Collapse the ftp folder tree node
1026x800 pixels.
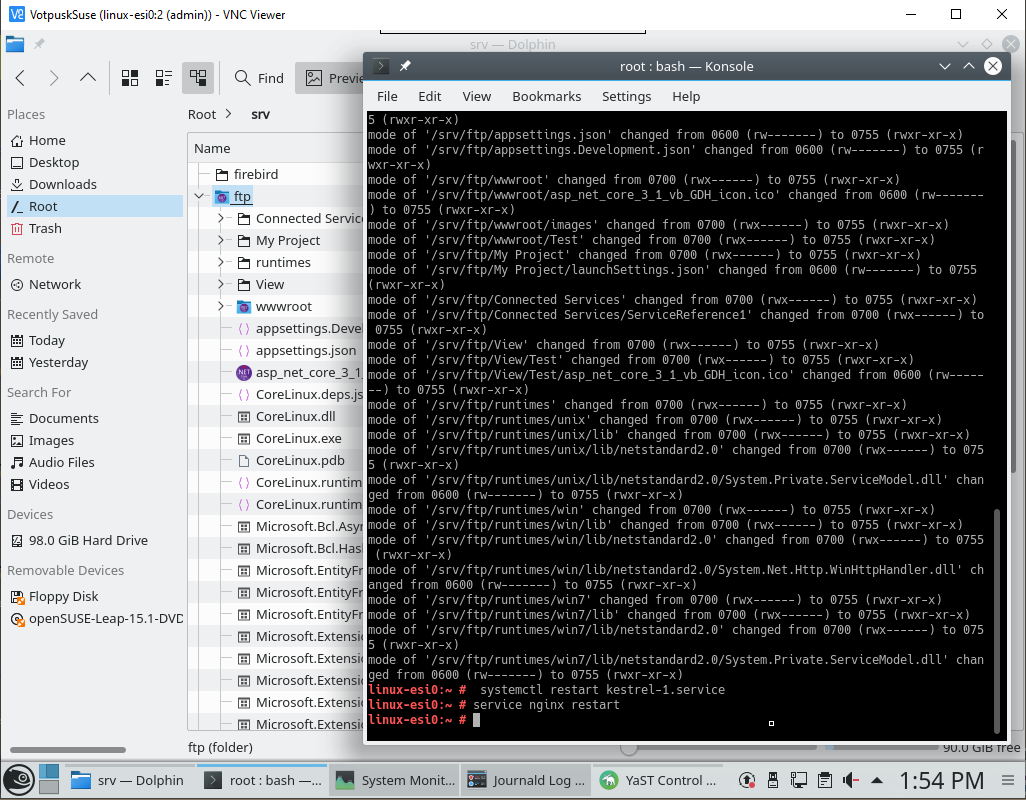pos(199,196)
